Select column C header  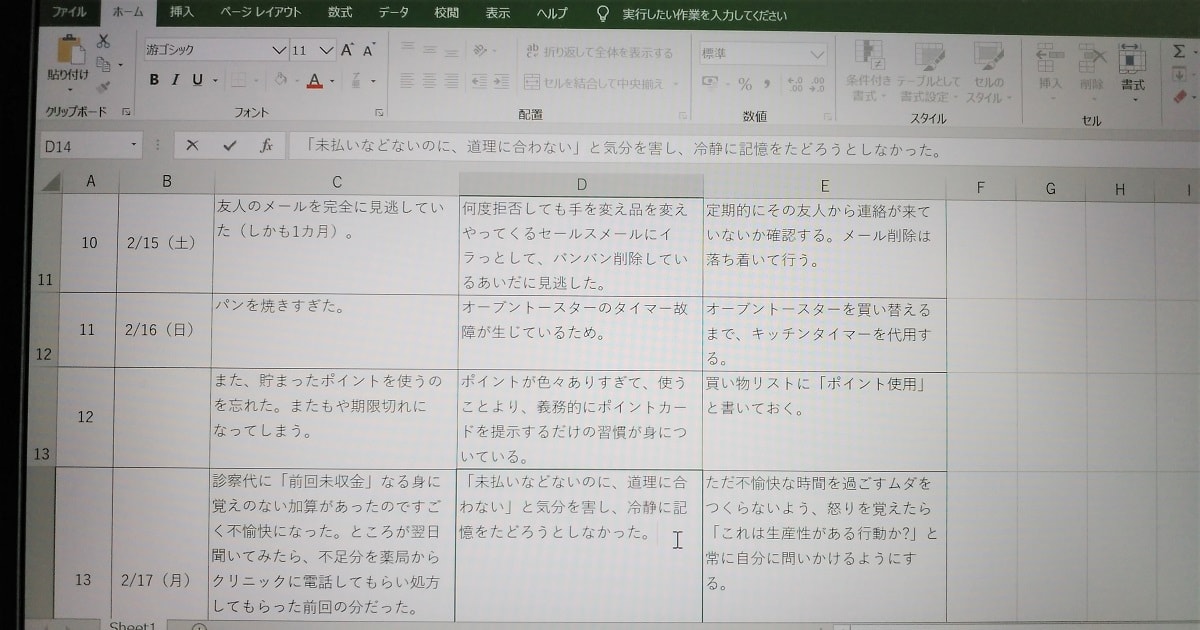pos(336,182)
